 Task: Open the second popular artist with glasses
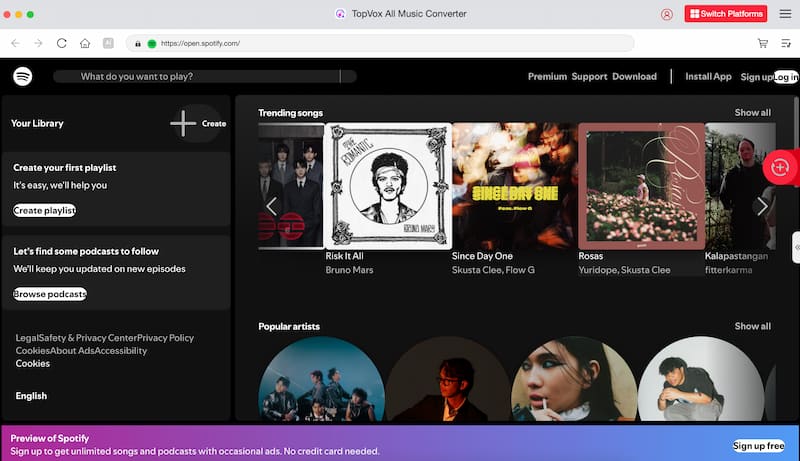tap(448, 379)
